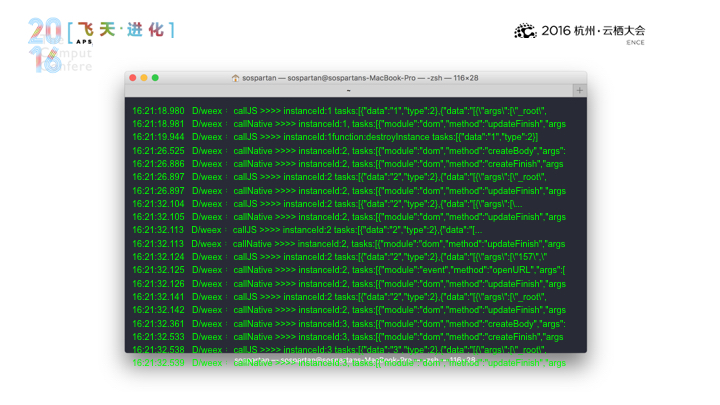Click the createBody line for instanceId:3
The width and height of the screenshot is (720, 405).
tap(349, 324)
